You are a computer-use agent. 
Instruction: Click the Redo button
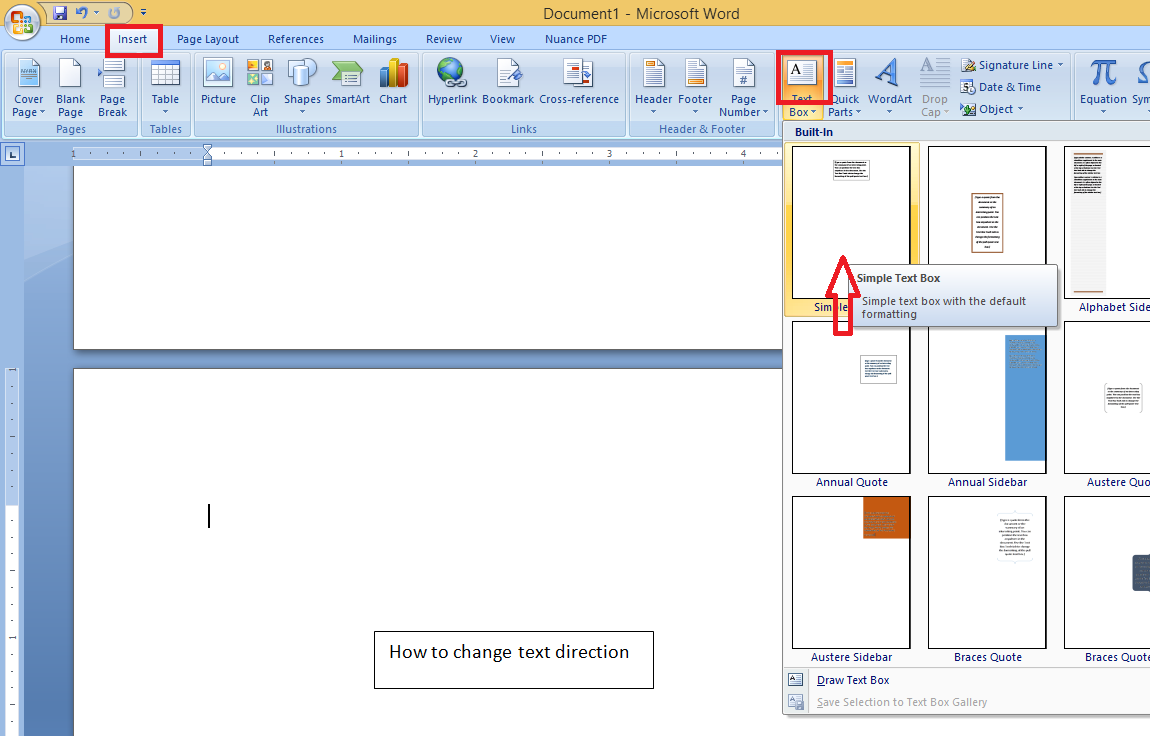[x=114, y=12]
